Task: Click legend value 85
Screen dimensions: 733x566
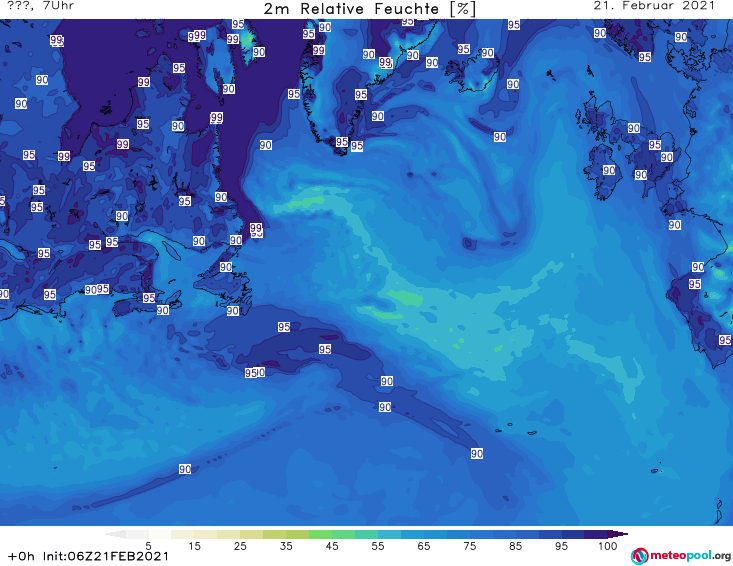Action: pyautogui.click(x=515, y=546)
